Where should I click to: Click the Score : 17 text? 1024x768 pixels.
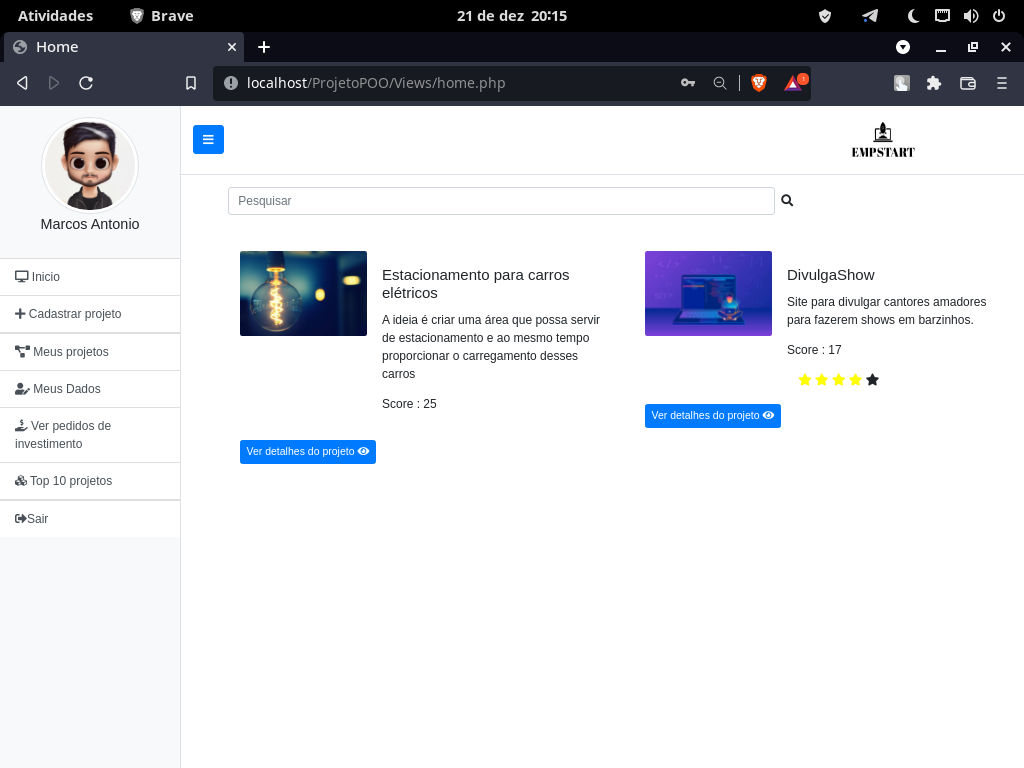814,350
